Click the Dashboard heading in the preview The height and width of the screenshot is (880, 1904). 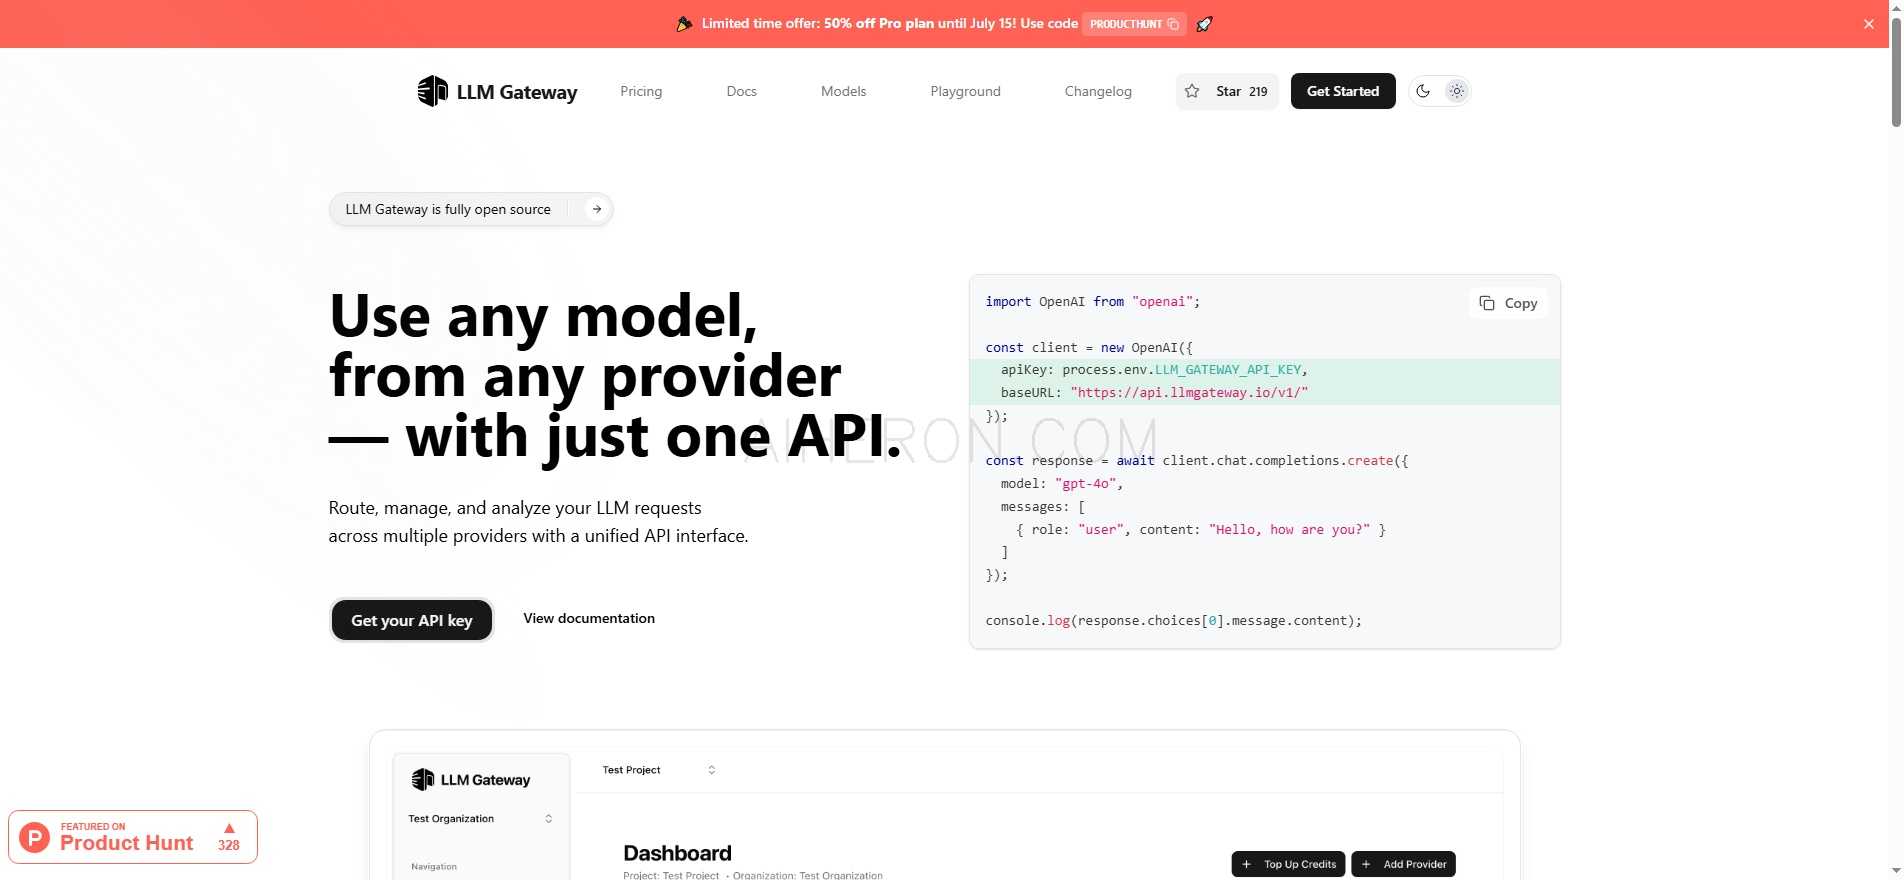[677, 853]
